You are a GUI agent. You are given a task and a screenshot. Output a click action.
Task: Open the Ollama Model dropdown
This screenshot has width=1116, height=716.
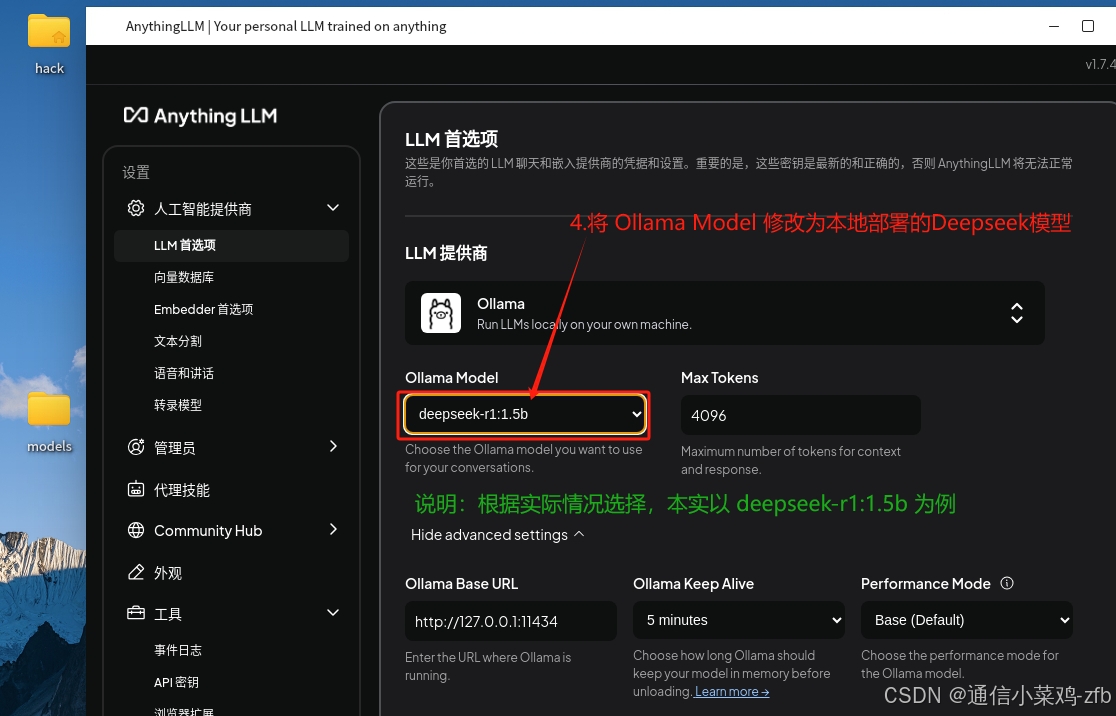pyautogui.click(x=525, y=414)
